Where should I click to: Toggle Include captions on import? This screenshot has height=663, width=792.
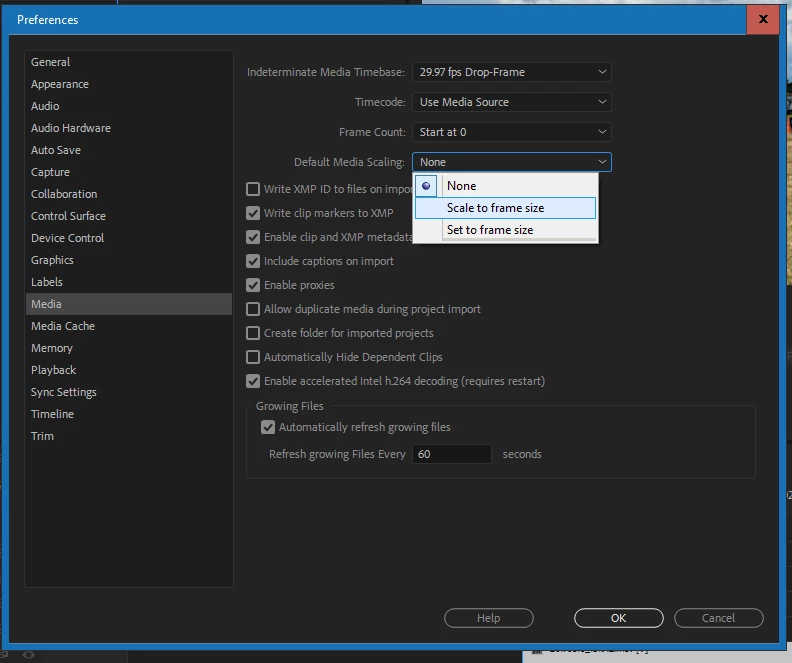point(253,261)
